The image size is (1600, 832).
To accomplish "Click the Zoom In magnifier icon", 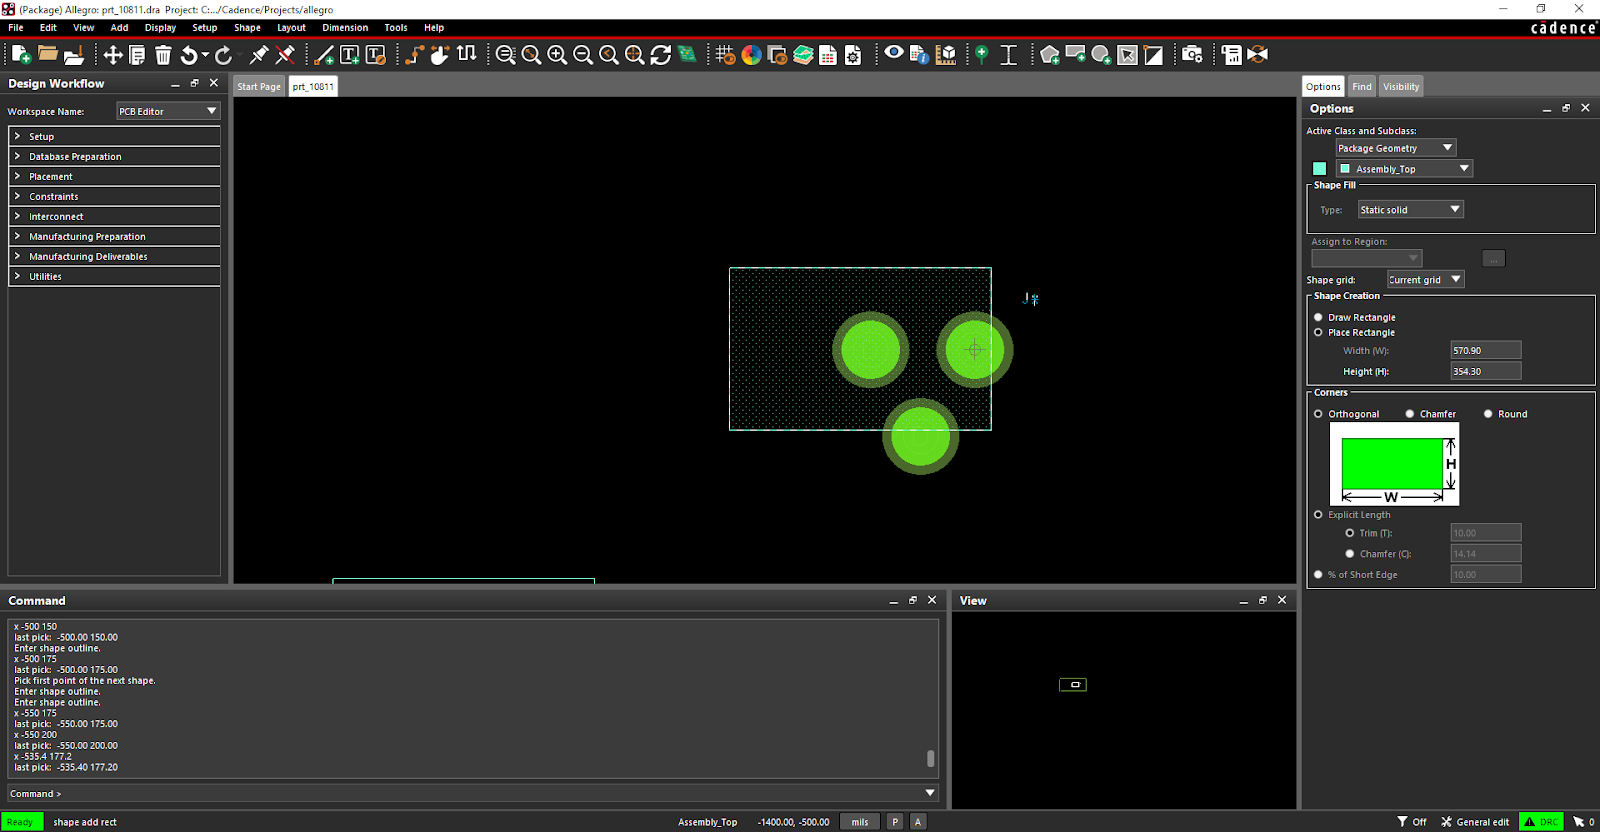I will click(557, 55).
